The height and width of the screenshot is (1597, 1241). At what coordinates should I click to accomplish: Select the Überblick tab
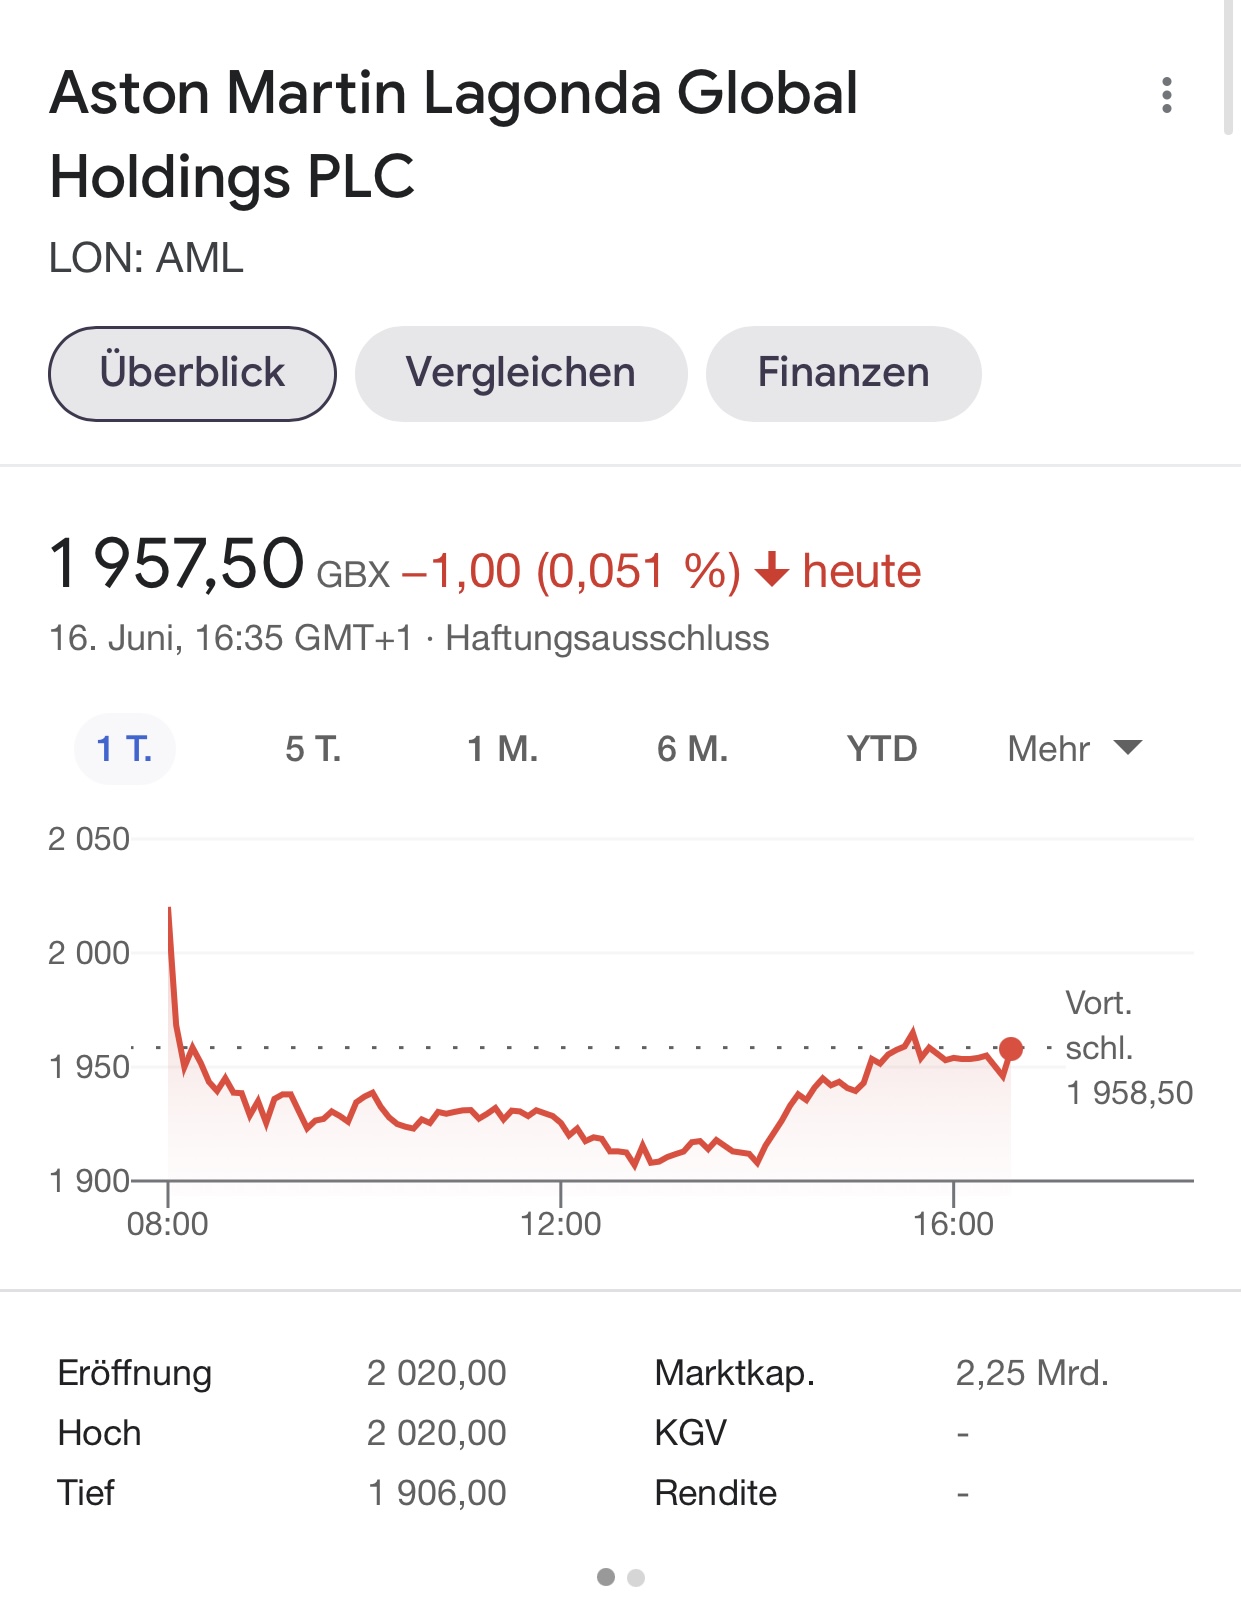(x=192, y=373)
